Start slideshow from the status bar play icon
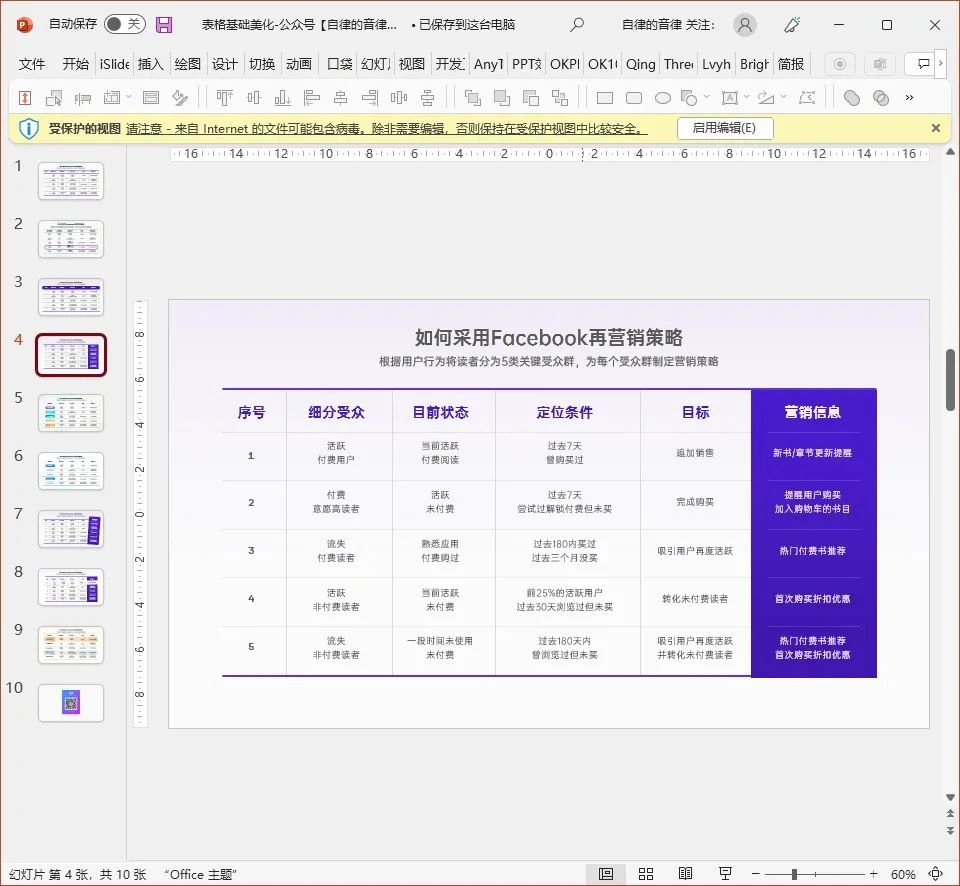960x886 pixels. 724,873
